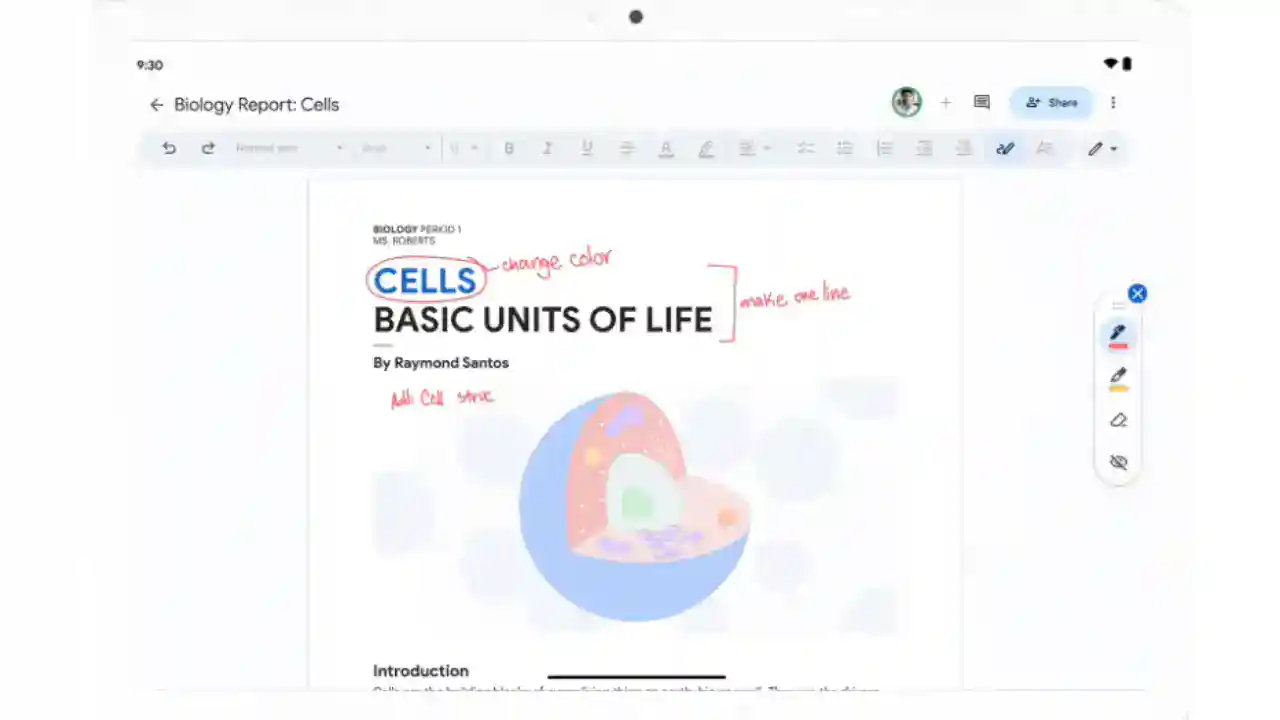Viewport: 1280px width, 720px height.
Task: Click the Share button
Action: pos(1051,102)
